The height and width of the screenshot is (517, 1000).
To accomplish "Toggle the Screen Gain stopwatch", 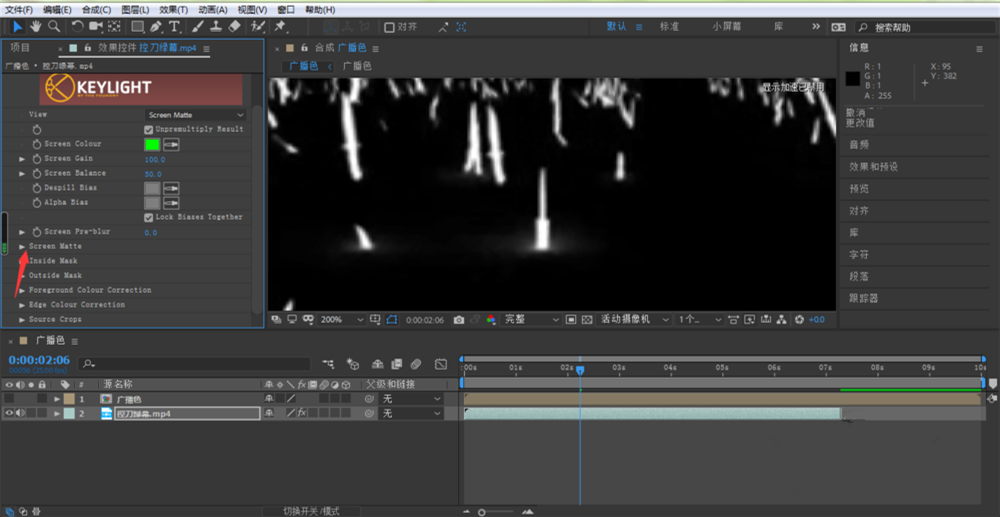I will click(36, 159).
